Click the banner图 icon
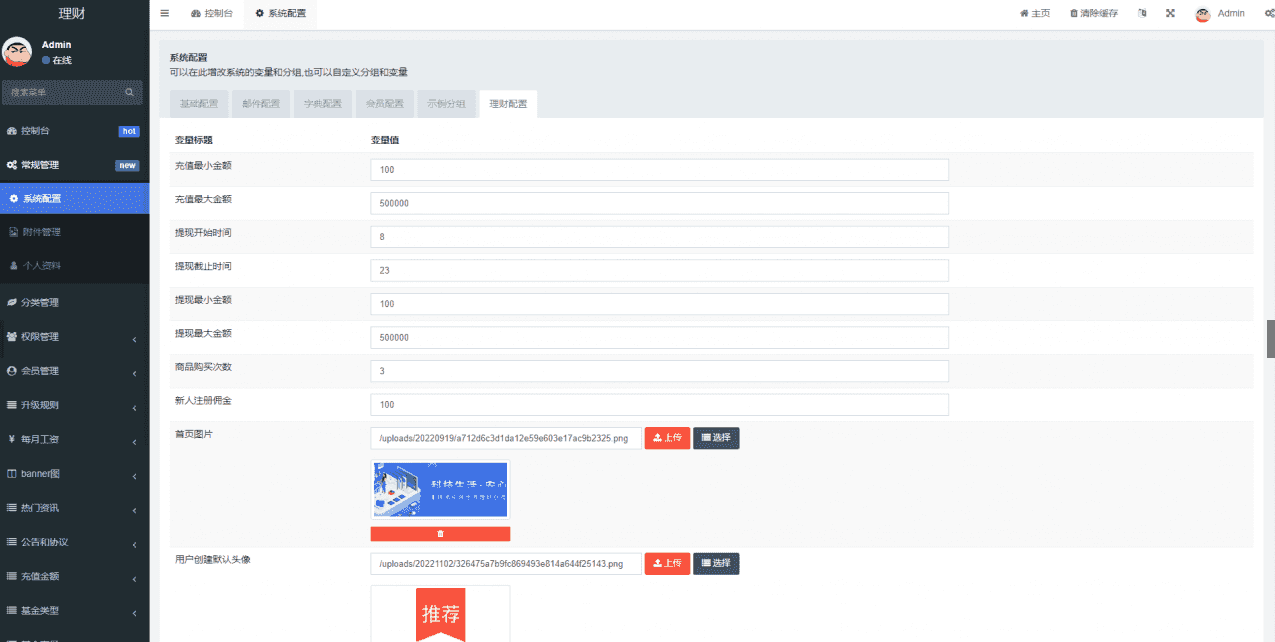1275x642 pixels. click(x=12, y=473)
